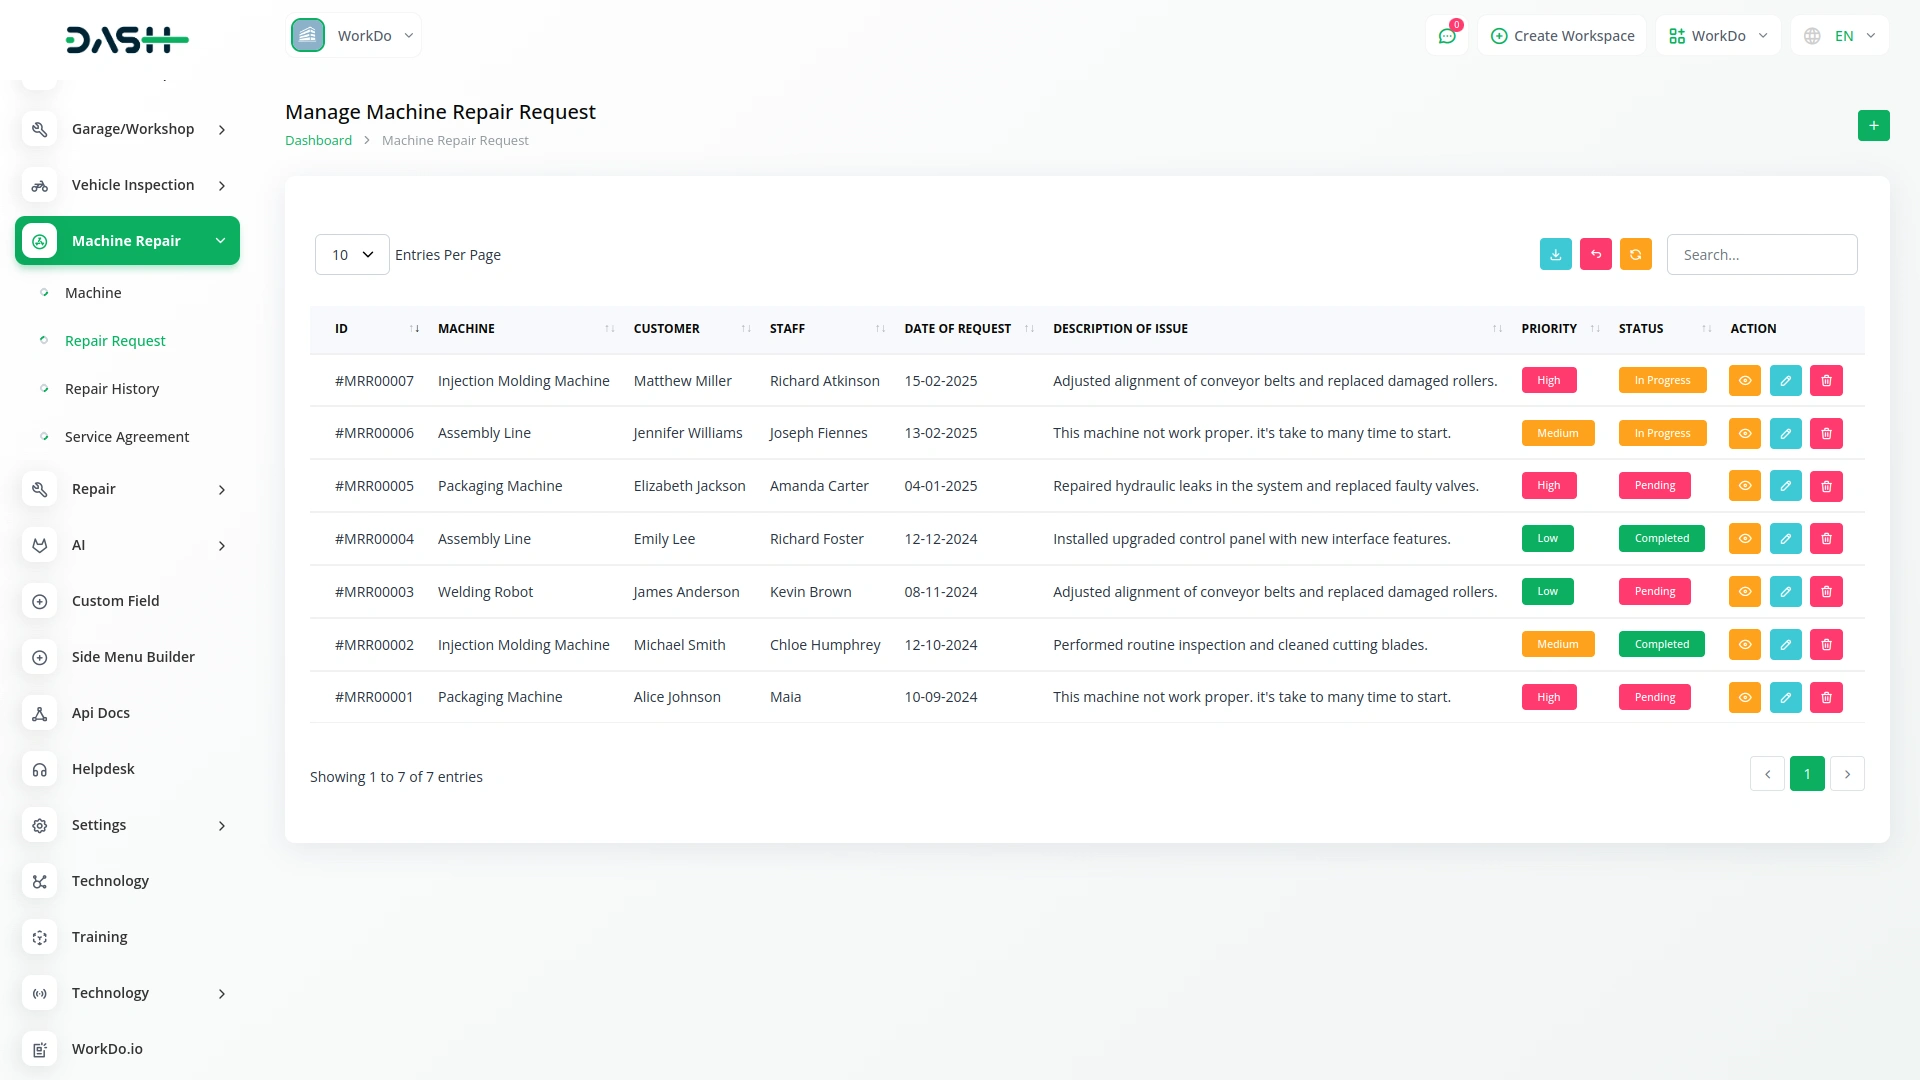Open the EN language dropdown
The image size is (1920, 1080).
(1841, 36)
